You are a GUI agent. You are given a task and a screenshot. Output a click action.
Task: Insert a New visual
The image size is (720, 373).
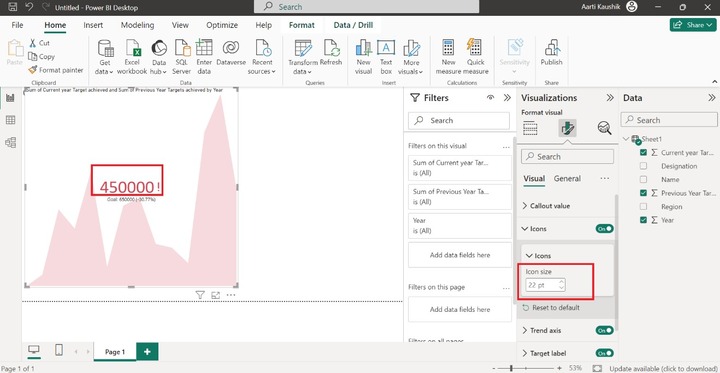pos(363,57)
